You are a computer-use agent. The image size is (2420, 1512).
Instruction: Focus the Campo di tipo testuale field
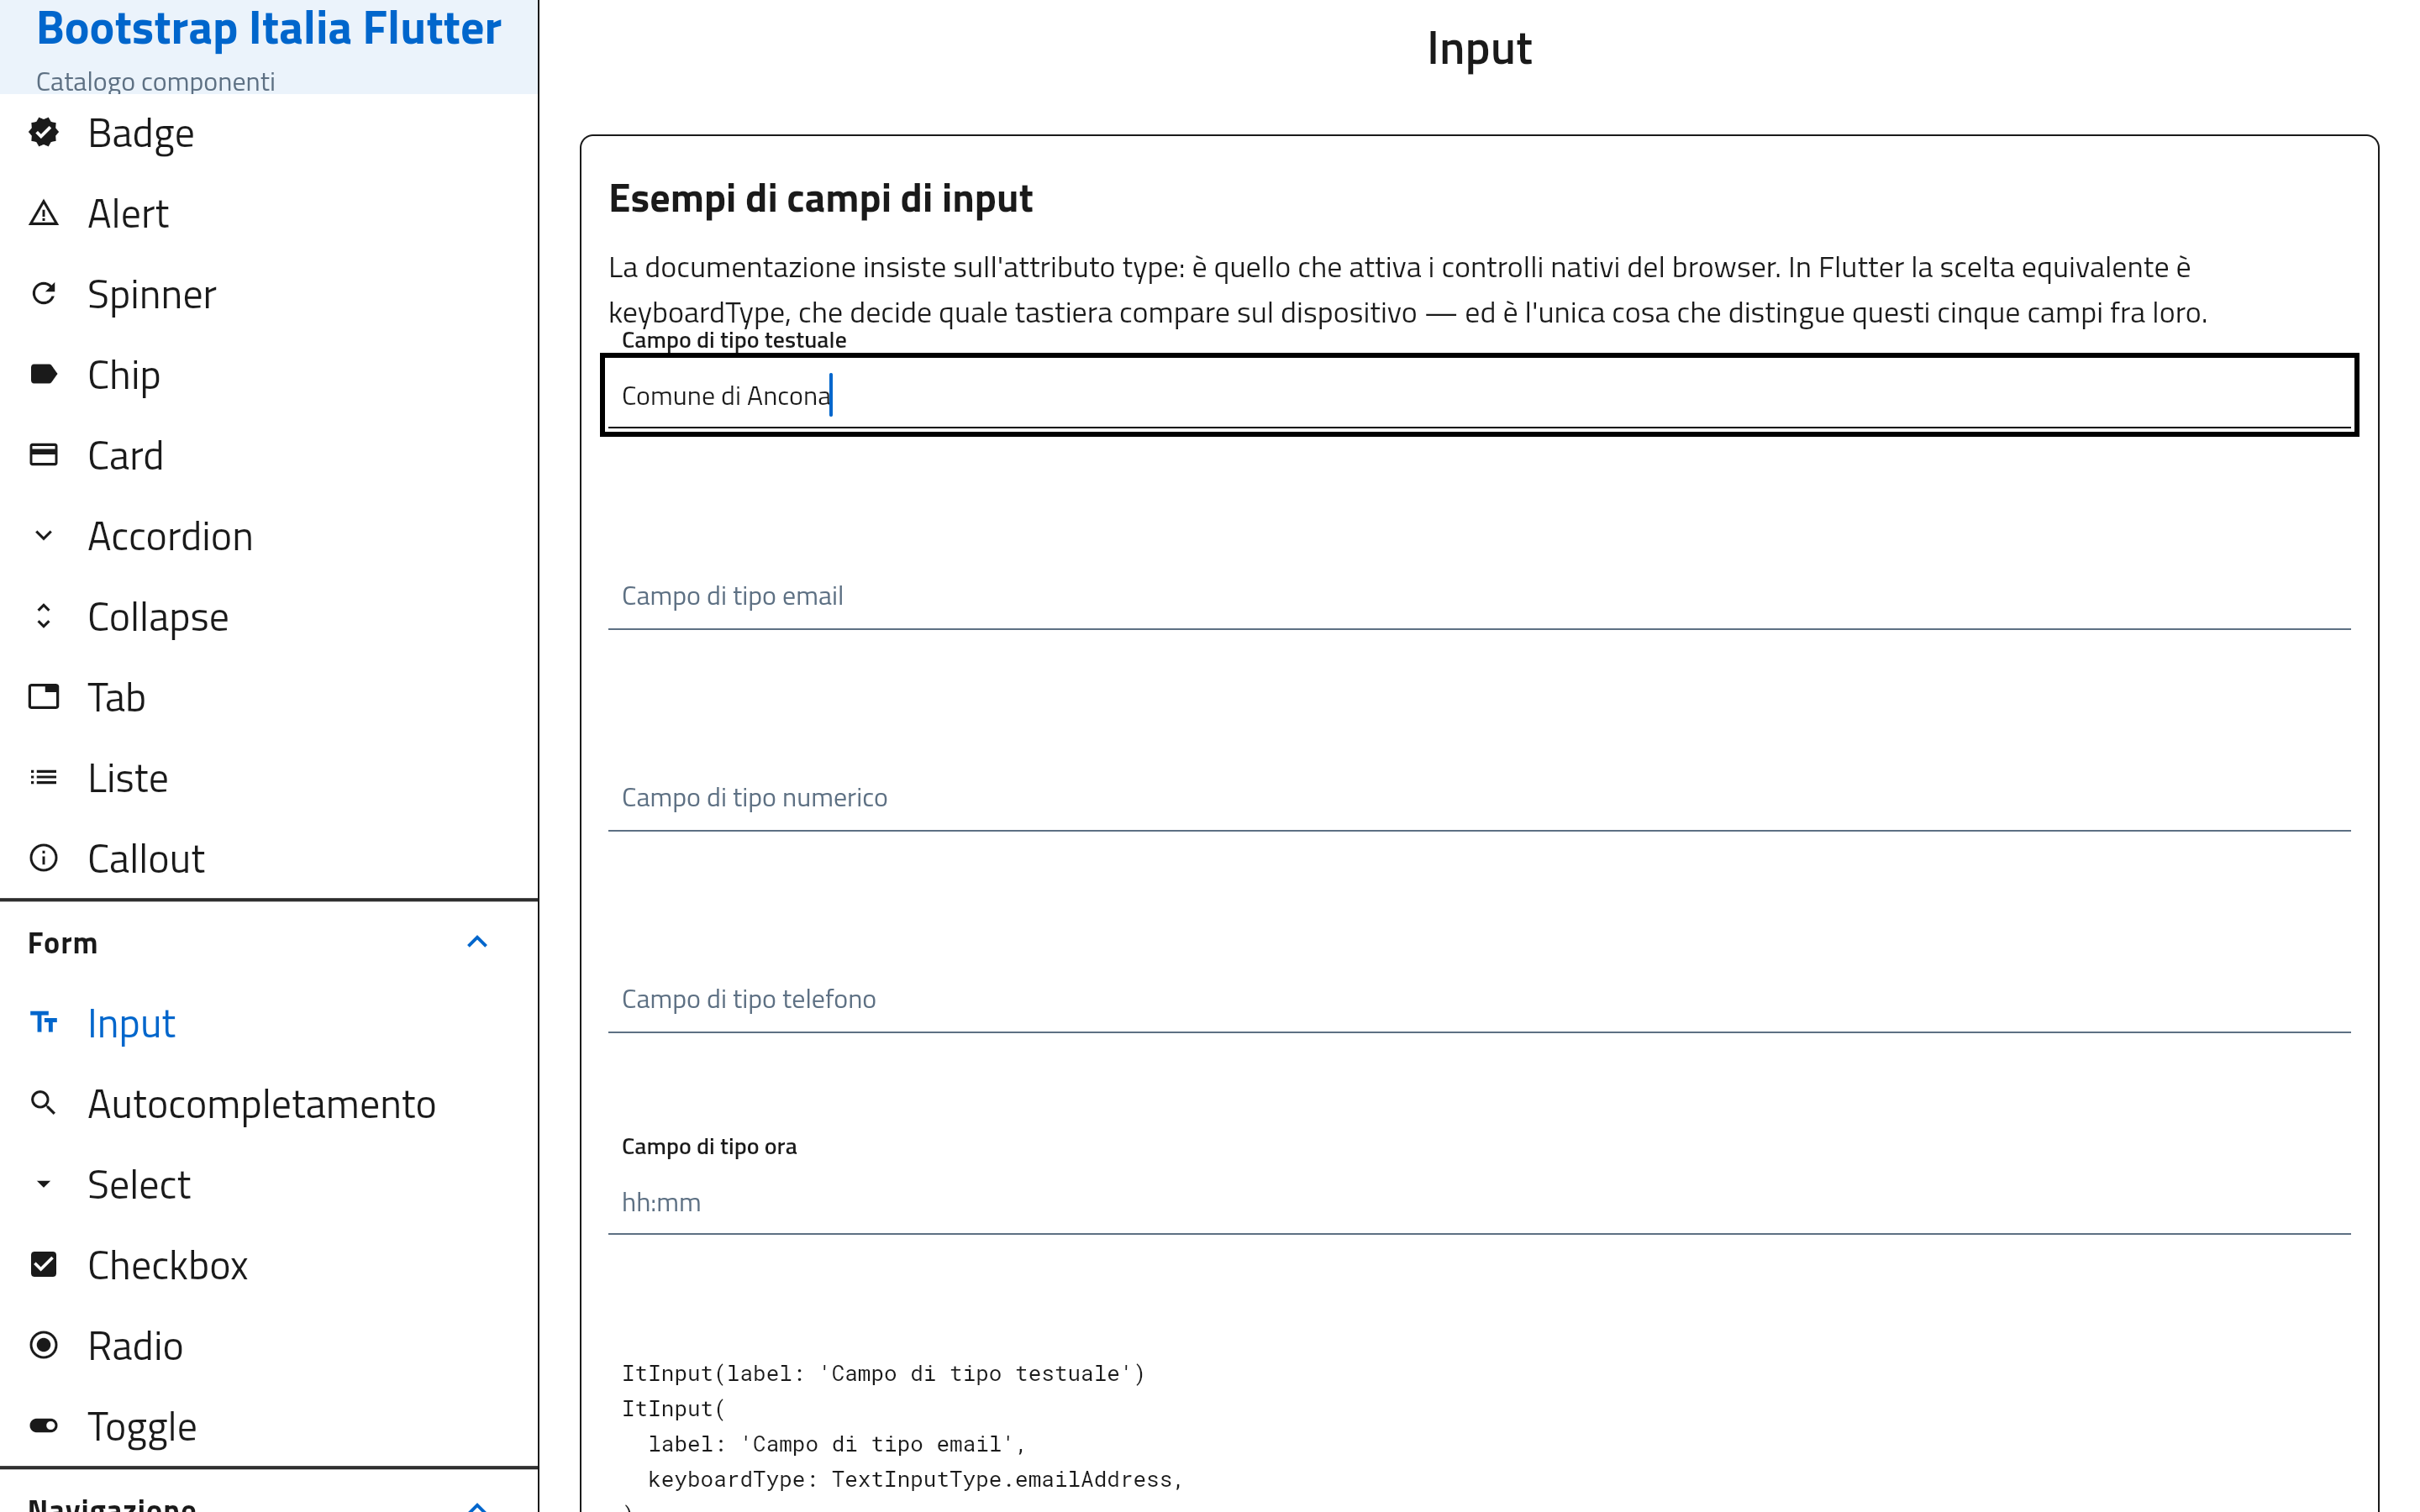pyautogui.click(x=1479, y=395)
